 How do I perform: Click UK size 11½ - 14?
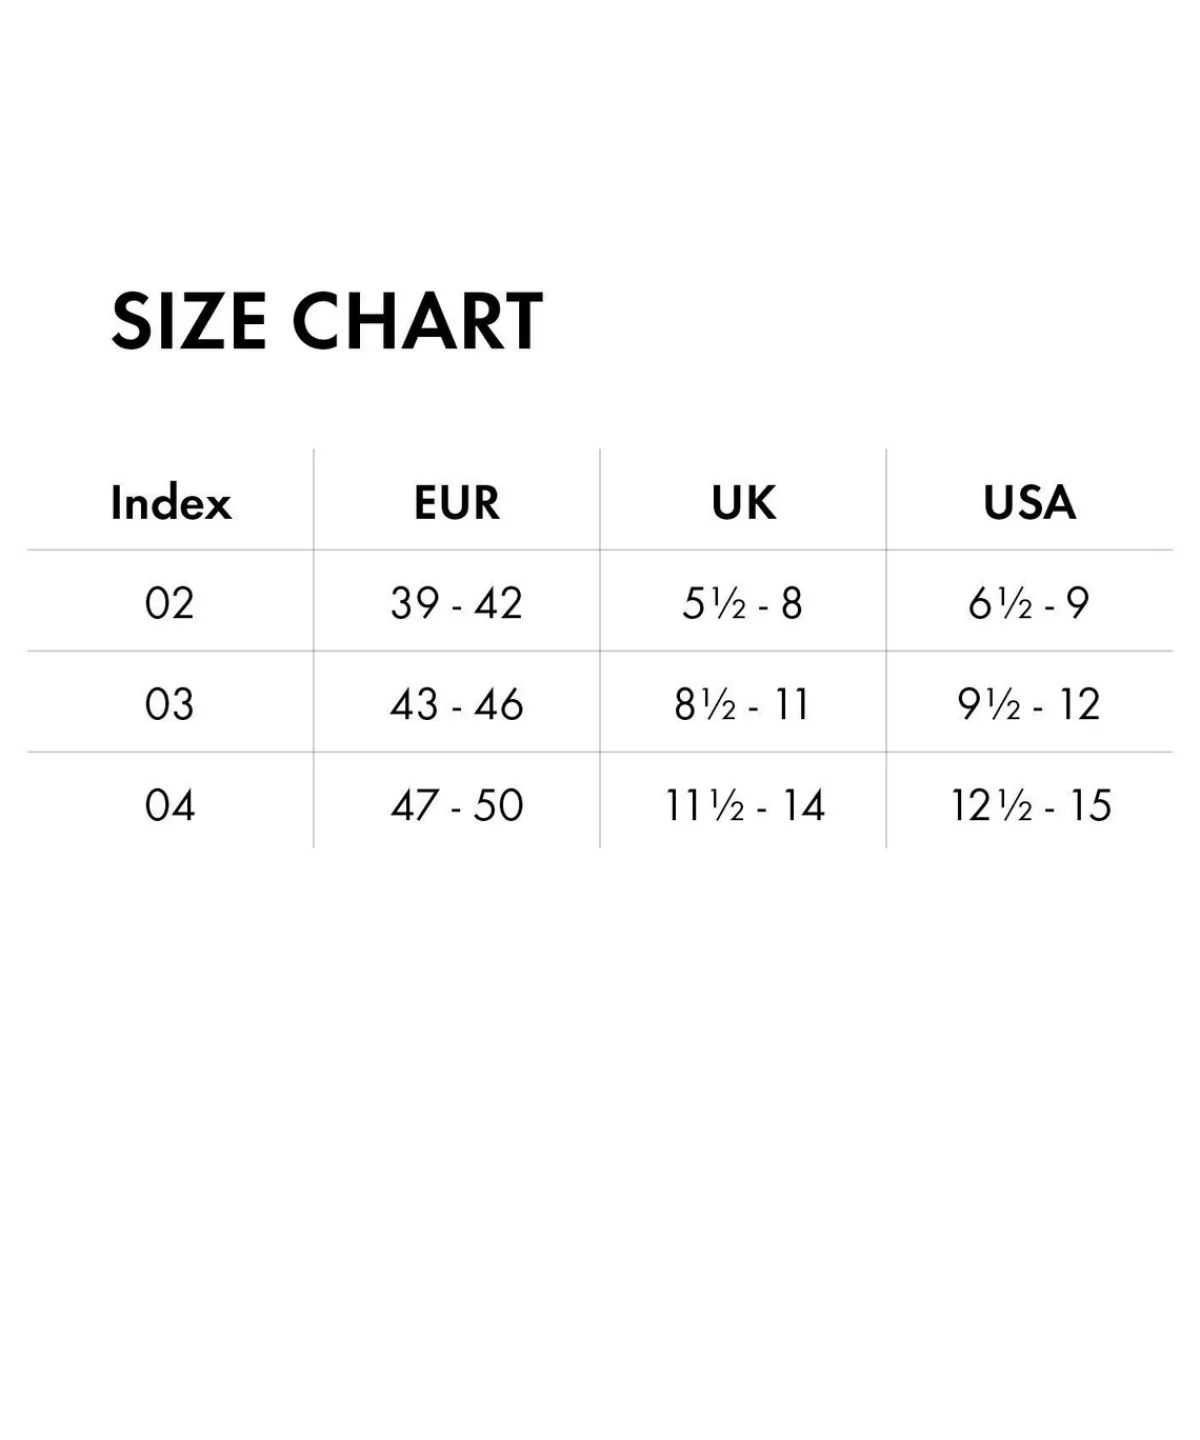745,805
